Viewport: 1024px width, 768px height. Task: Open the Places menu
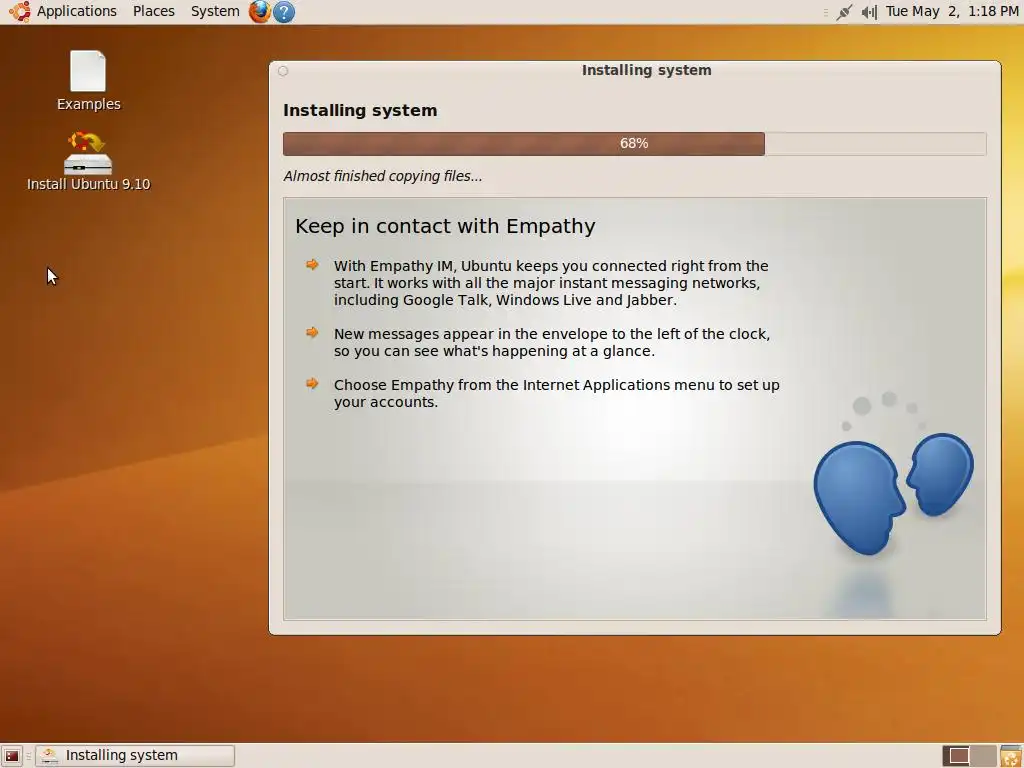[x=154, y=11]
